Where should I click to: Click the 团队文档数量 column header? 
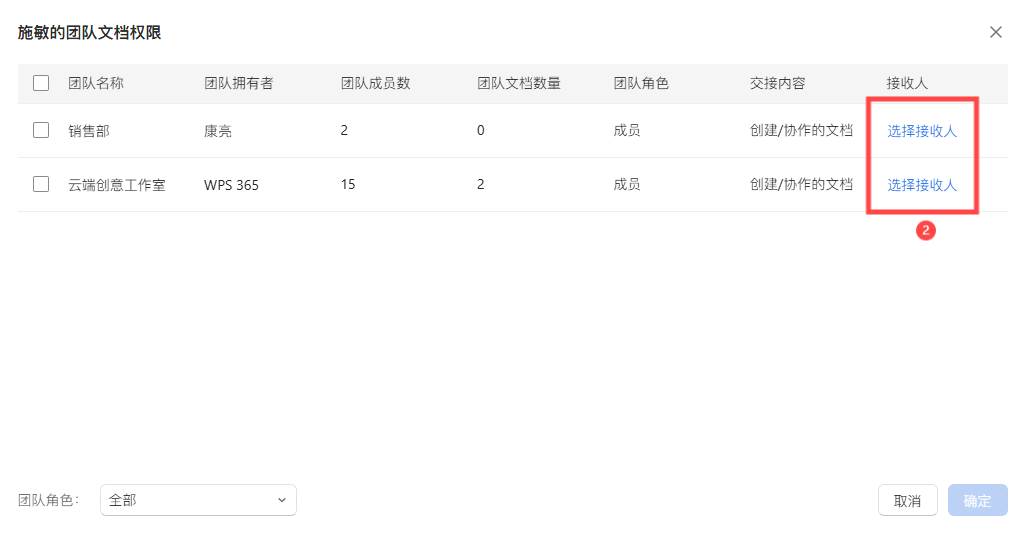(519, 83)
